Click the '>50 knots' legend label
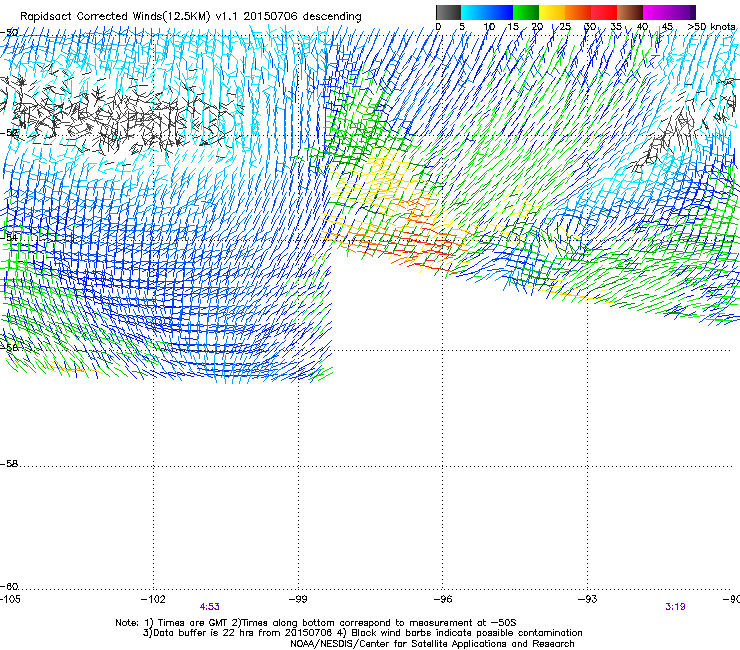 [x=711, y=26]
